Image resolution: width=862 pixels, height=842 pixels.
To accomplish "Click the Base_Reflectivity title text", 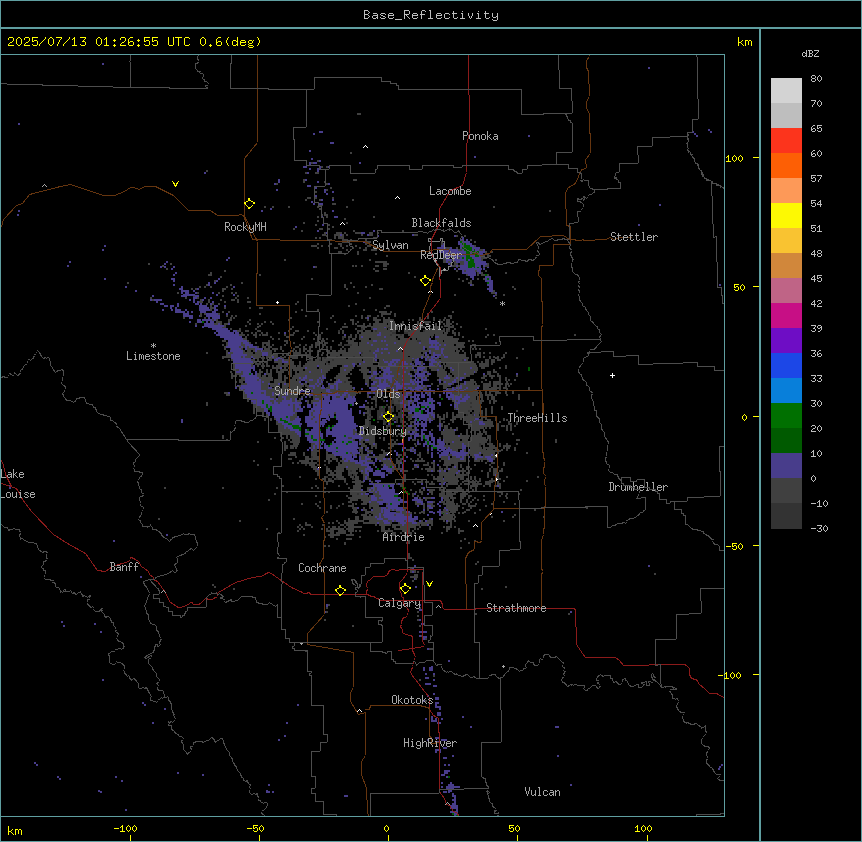I will (x=431, y=15).
